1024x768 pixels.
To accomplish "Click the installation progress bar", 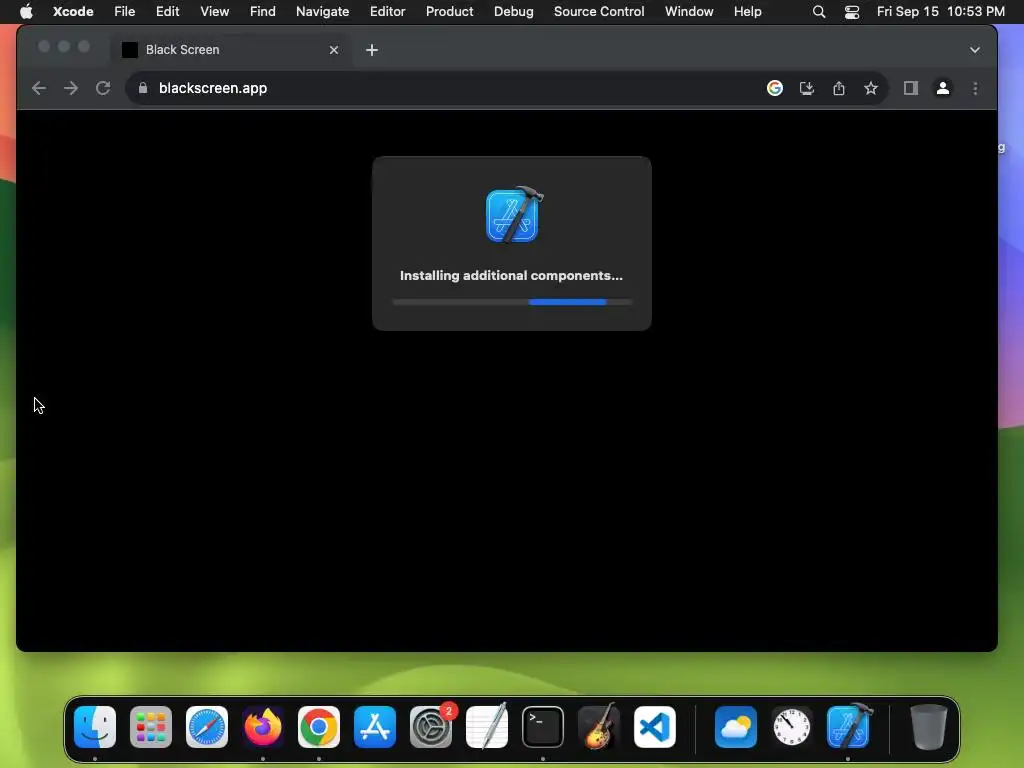I will (x=512, y=302).
